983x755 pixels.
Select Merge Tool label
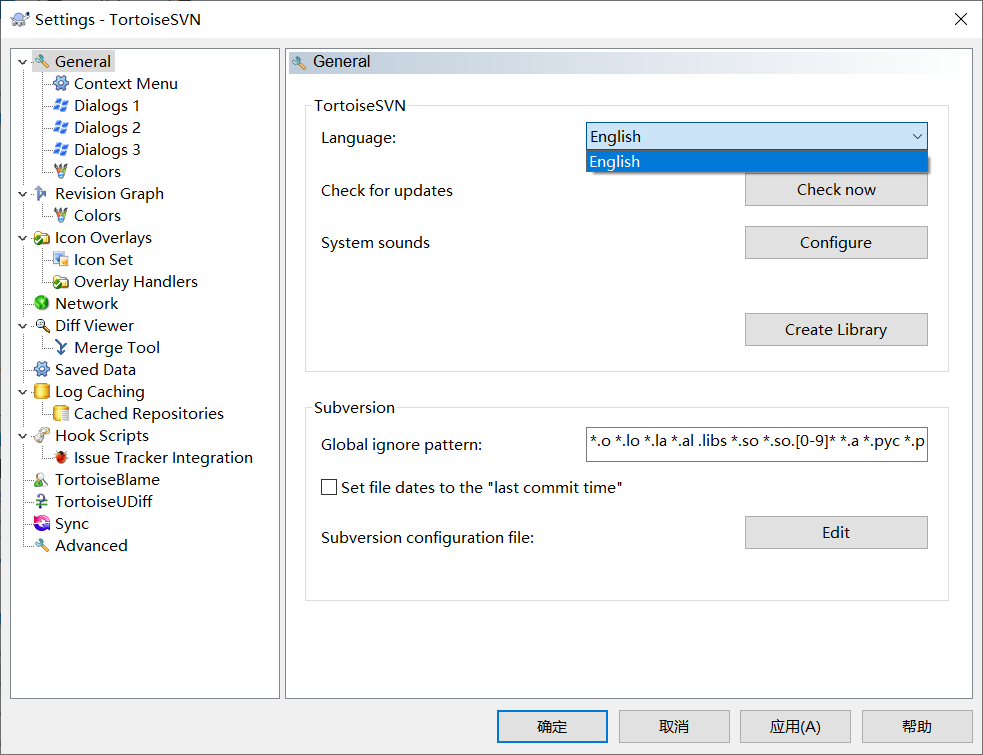117,347
